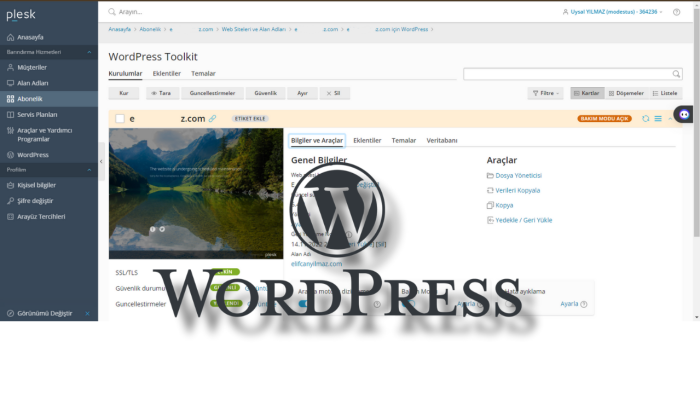Collapse the site card chevron

670,119
